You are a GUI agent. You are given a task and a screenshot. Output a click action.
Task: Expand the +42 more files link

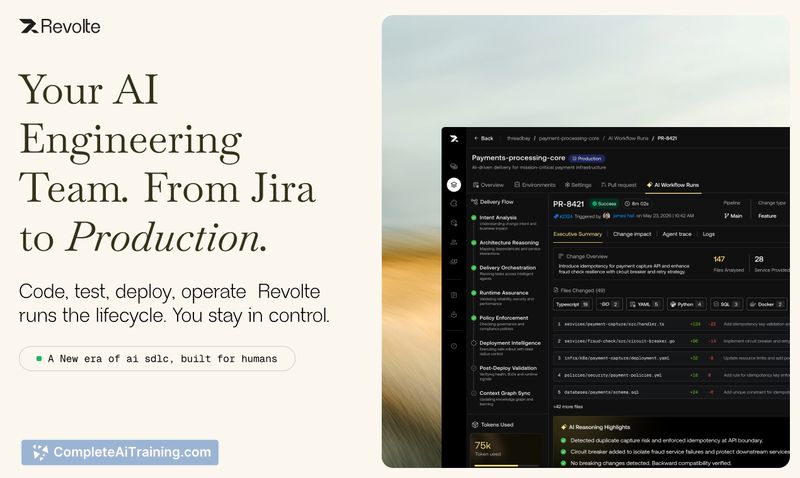[568, 407]
